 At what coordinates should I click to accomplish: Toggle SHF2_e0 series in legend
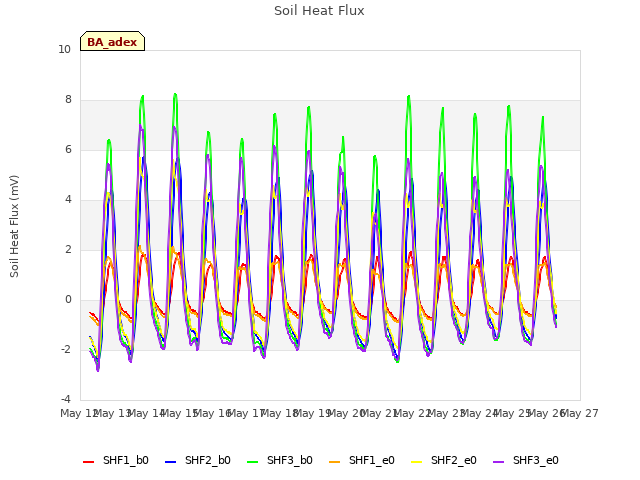[444, 460]
